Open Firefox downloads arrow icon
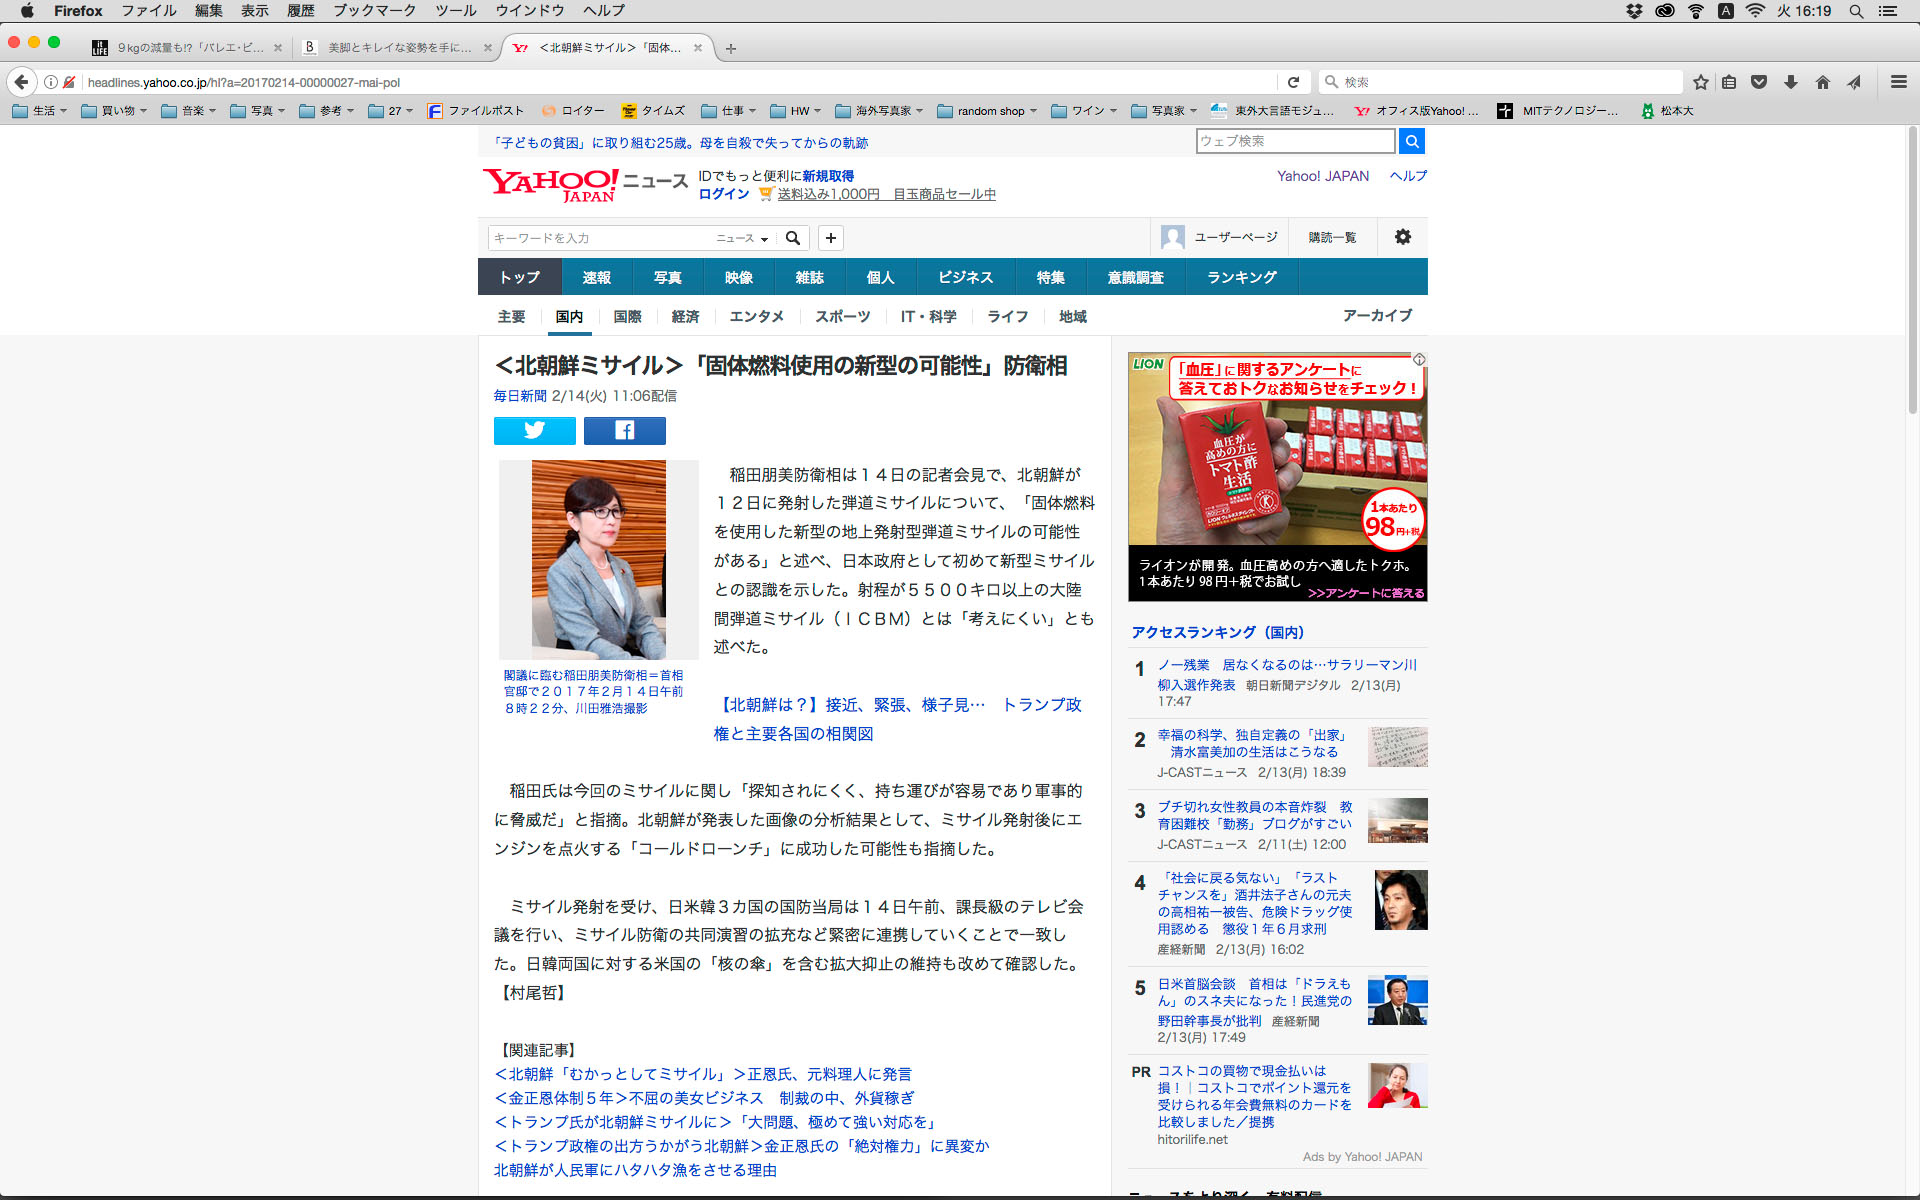Viewport: 1920px width, 1200px height. pyautogui.click(x=1791, y=82)
